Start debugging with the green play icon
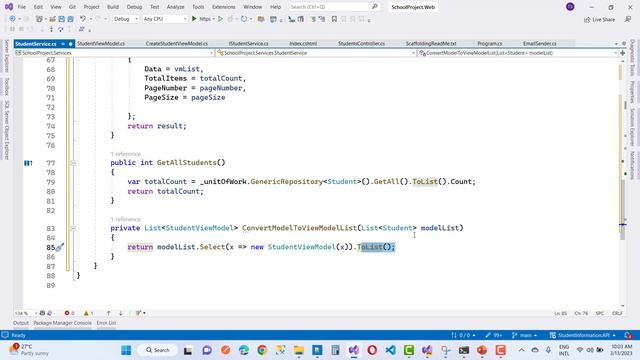The width and height of the screenshot is (640, 360). pos(194,19)
